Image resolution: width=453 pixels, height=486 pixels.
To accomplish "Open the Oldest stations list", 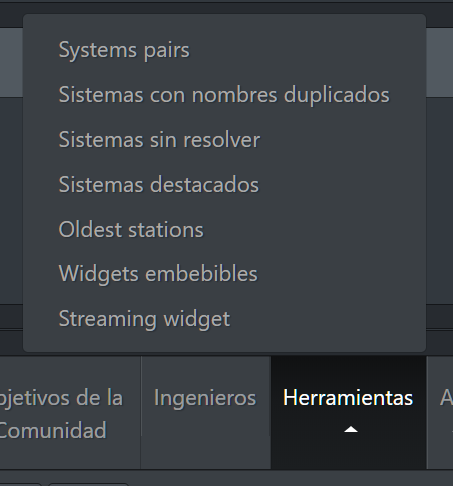I will click(131, 229).
